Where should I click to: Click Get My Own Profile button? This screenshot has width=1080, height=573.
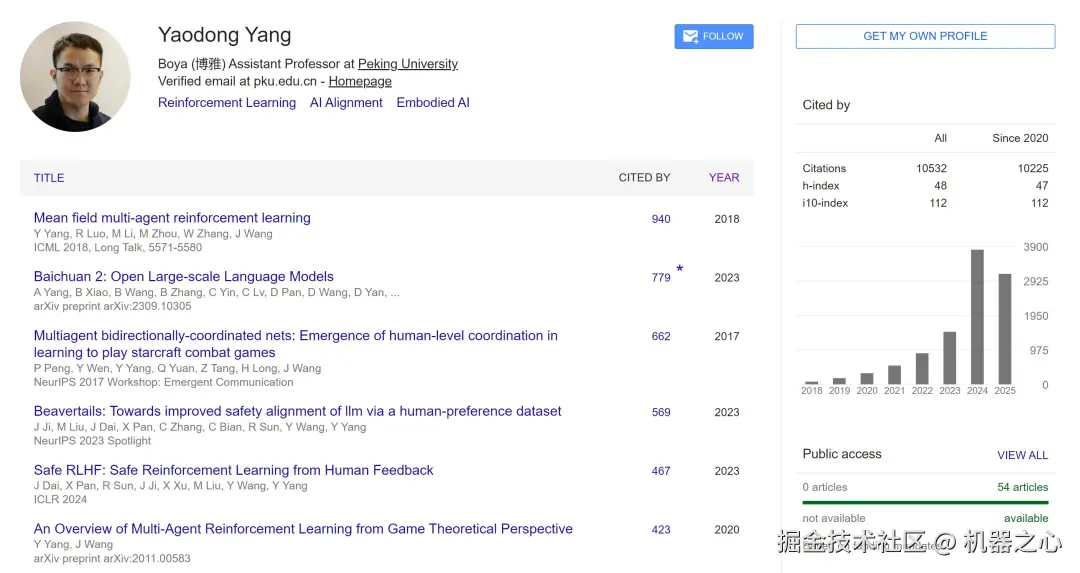point(925,36)
